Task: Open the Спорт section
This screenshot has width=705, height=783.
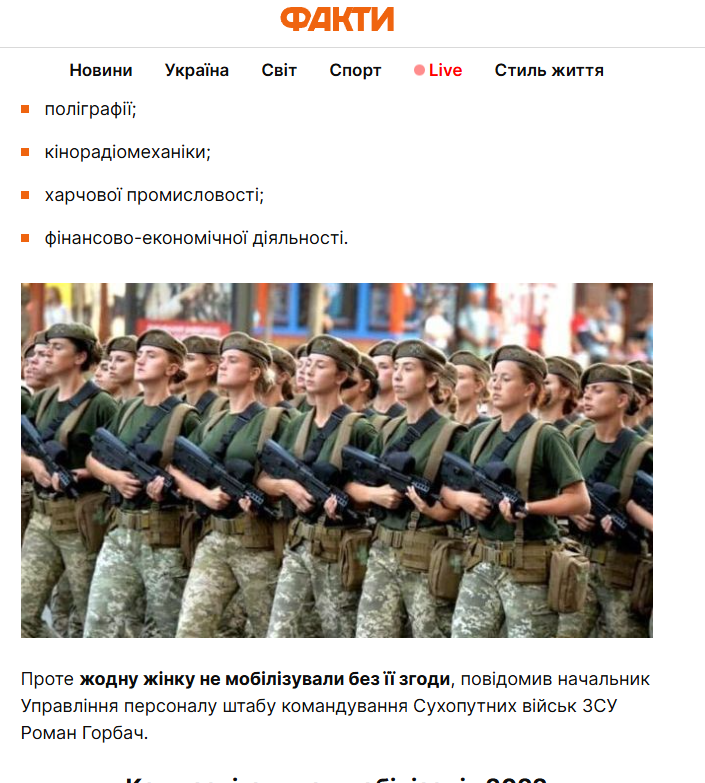Action: click(x=355, y=70)
